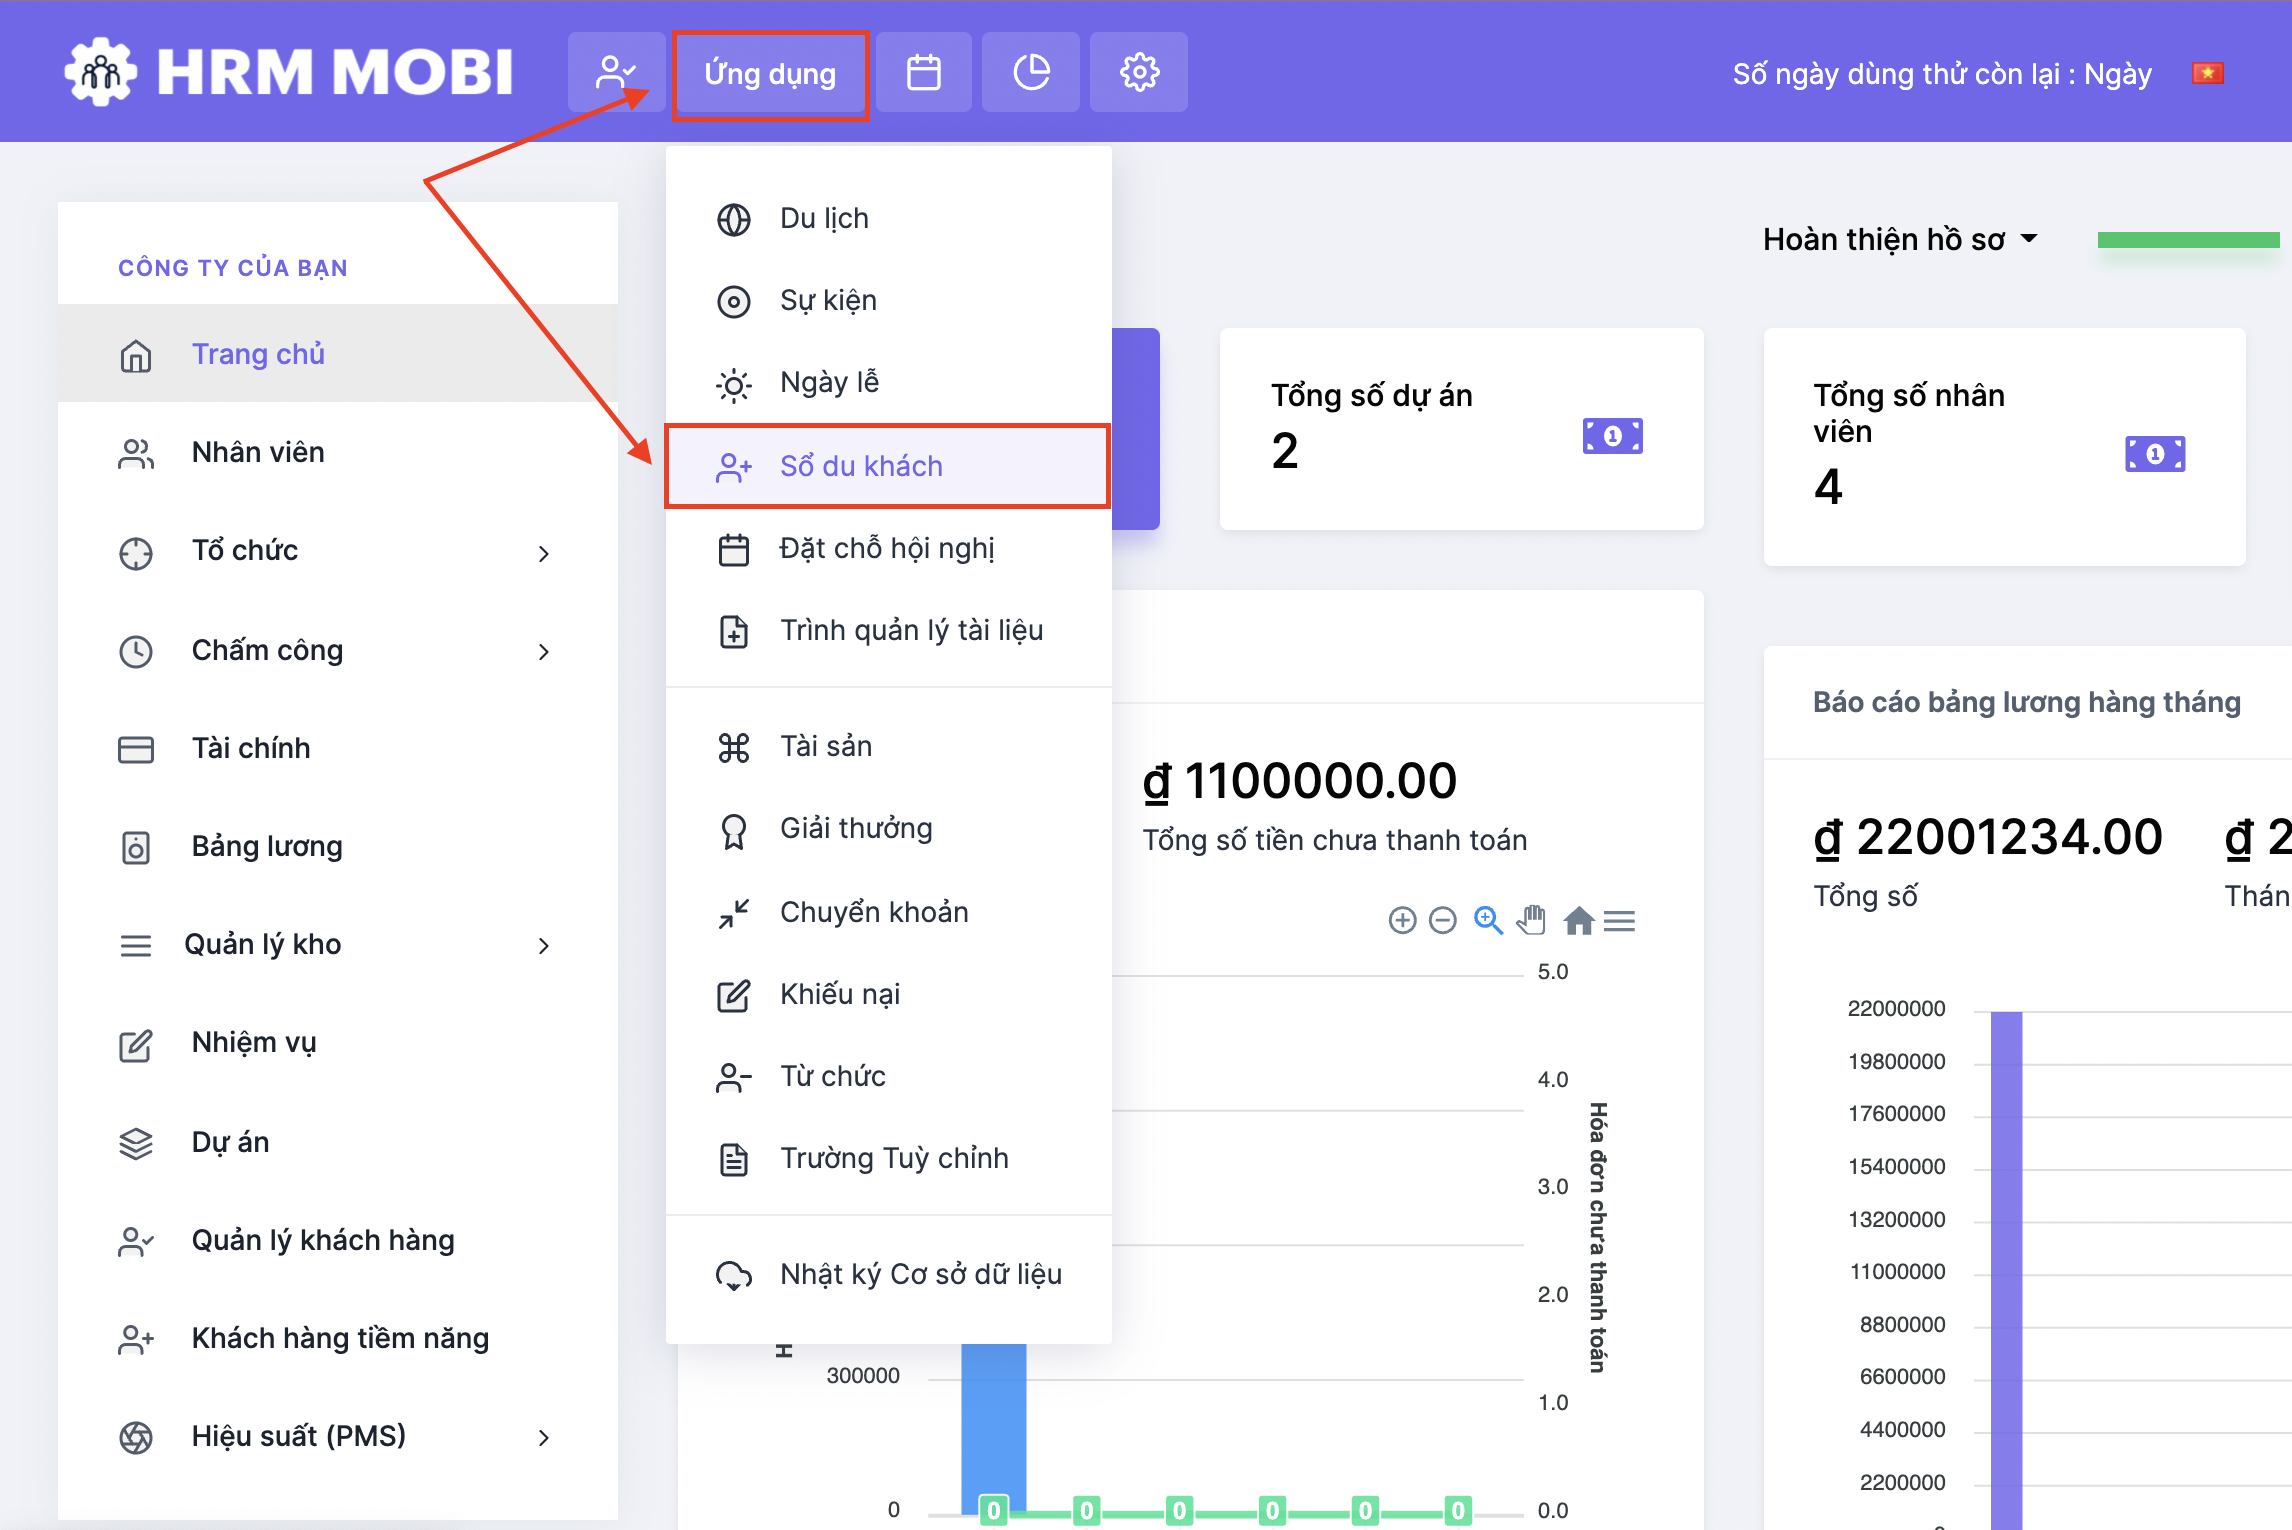The height and width of the screenshot is (1530, 2292).
Task: Click chart zoom out minus icon
Action: tap(1442, 920)
